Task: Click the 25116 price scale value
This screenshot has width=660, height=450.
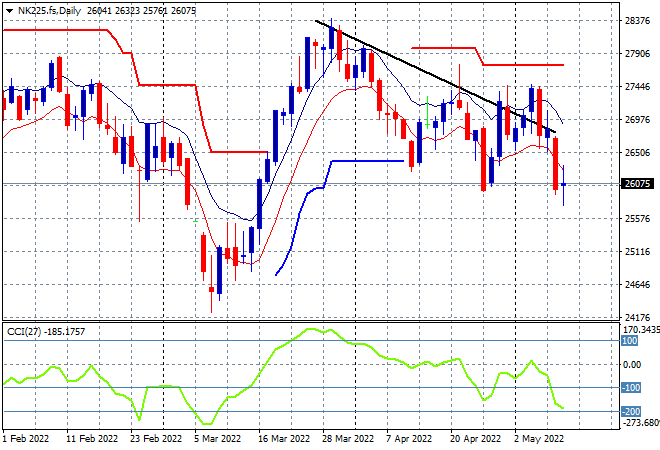Action: click(637, 252)
